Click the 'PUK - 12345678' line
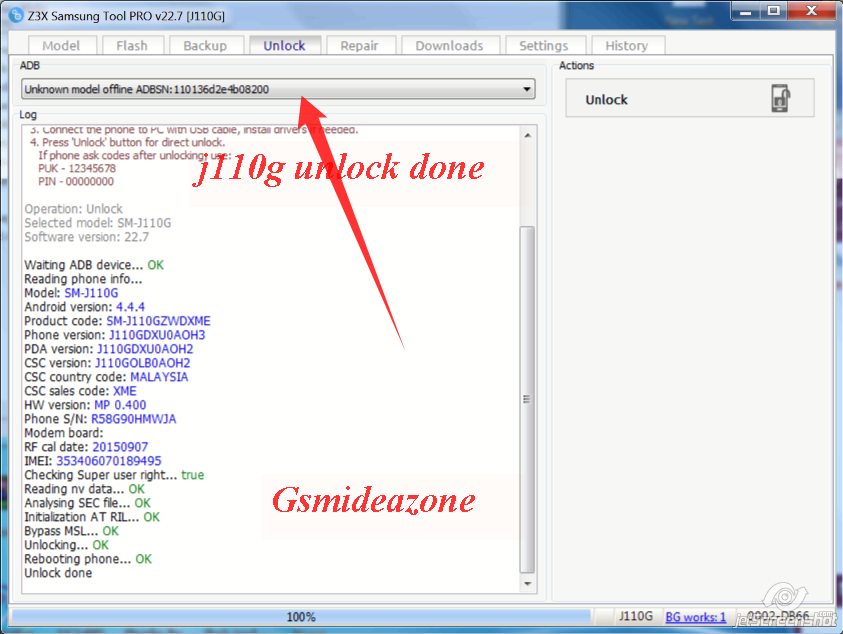Image resolution: width=843 pixels, height=634 pixels. pyautogui.click(x=77, y=168)
